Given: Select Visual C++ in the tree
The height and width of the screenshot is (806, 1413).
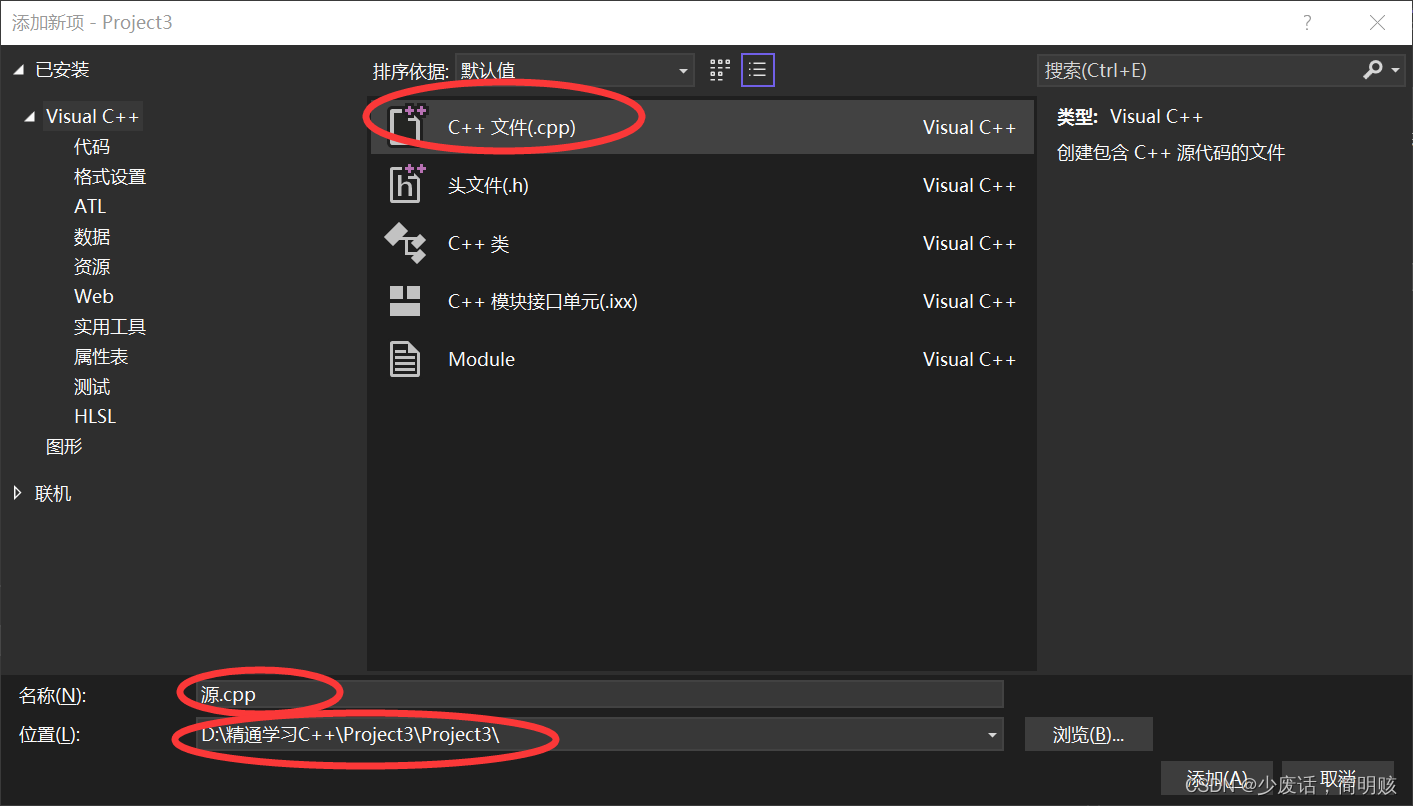Looking at the screenshot, I should coord(92,117).
